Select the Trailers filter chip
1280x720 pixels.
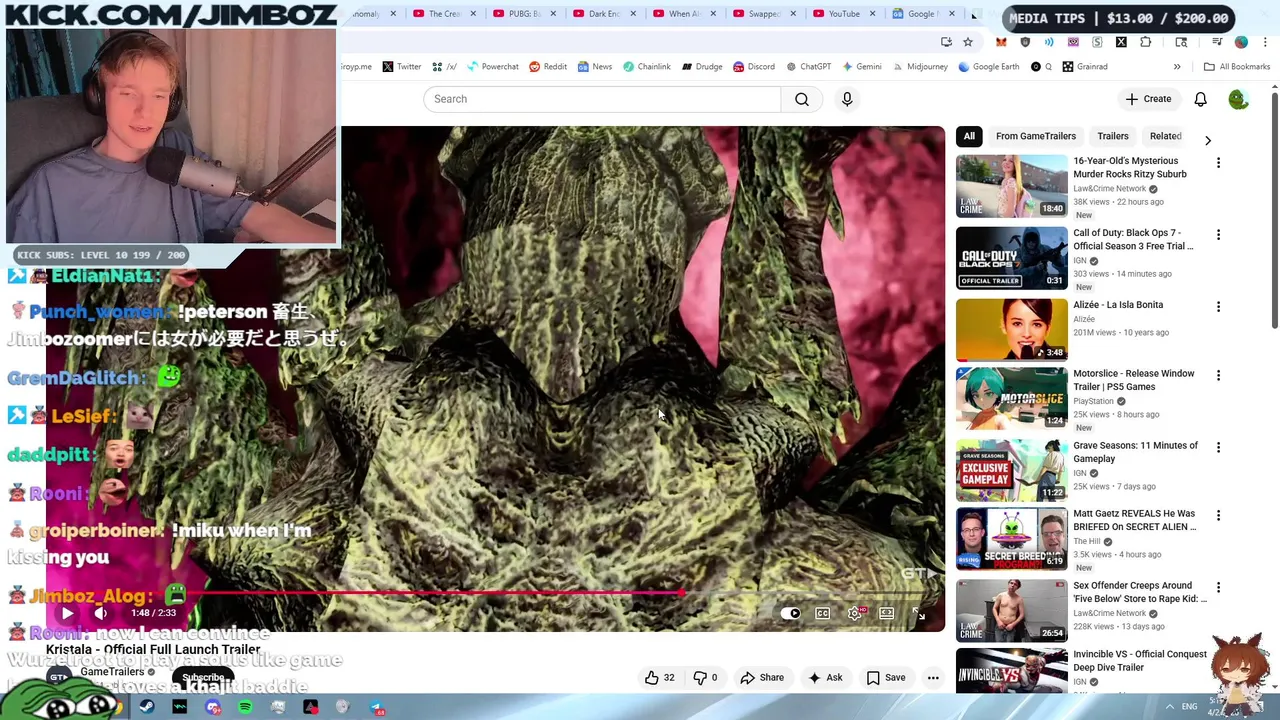pyautogui.click(x=1113, y=136)
